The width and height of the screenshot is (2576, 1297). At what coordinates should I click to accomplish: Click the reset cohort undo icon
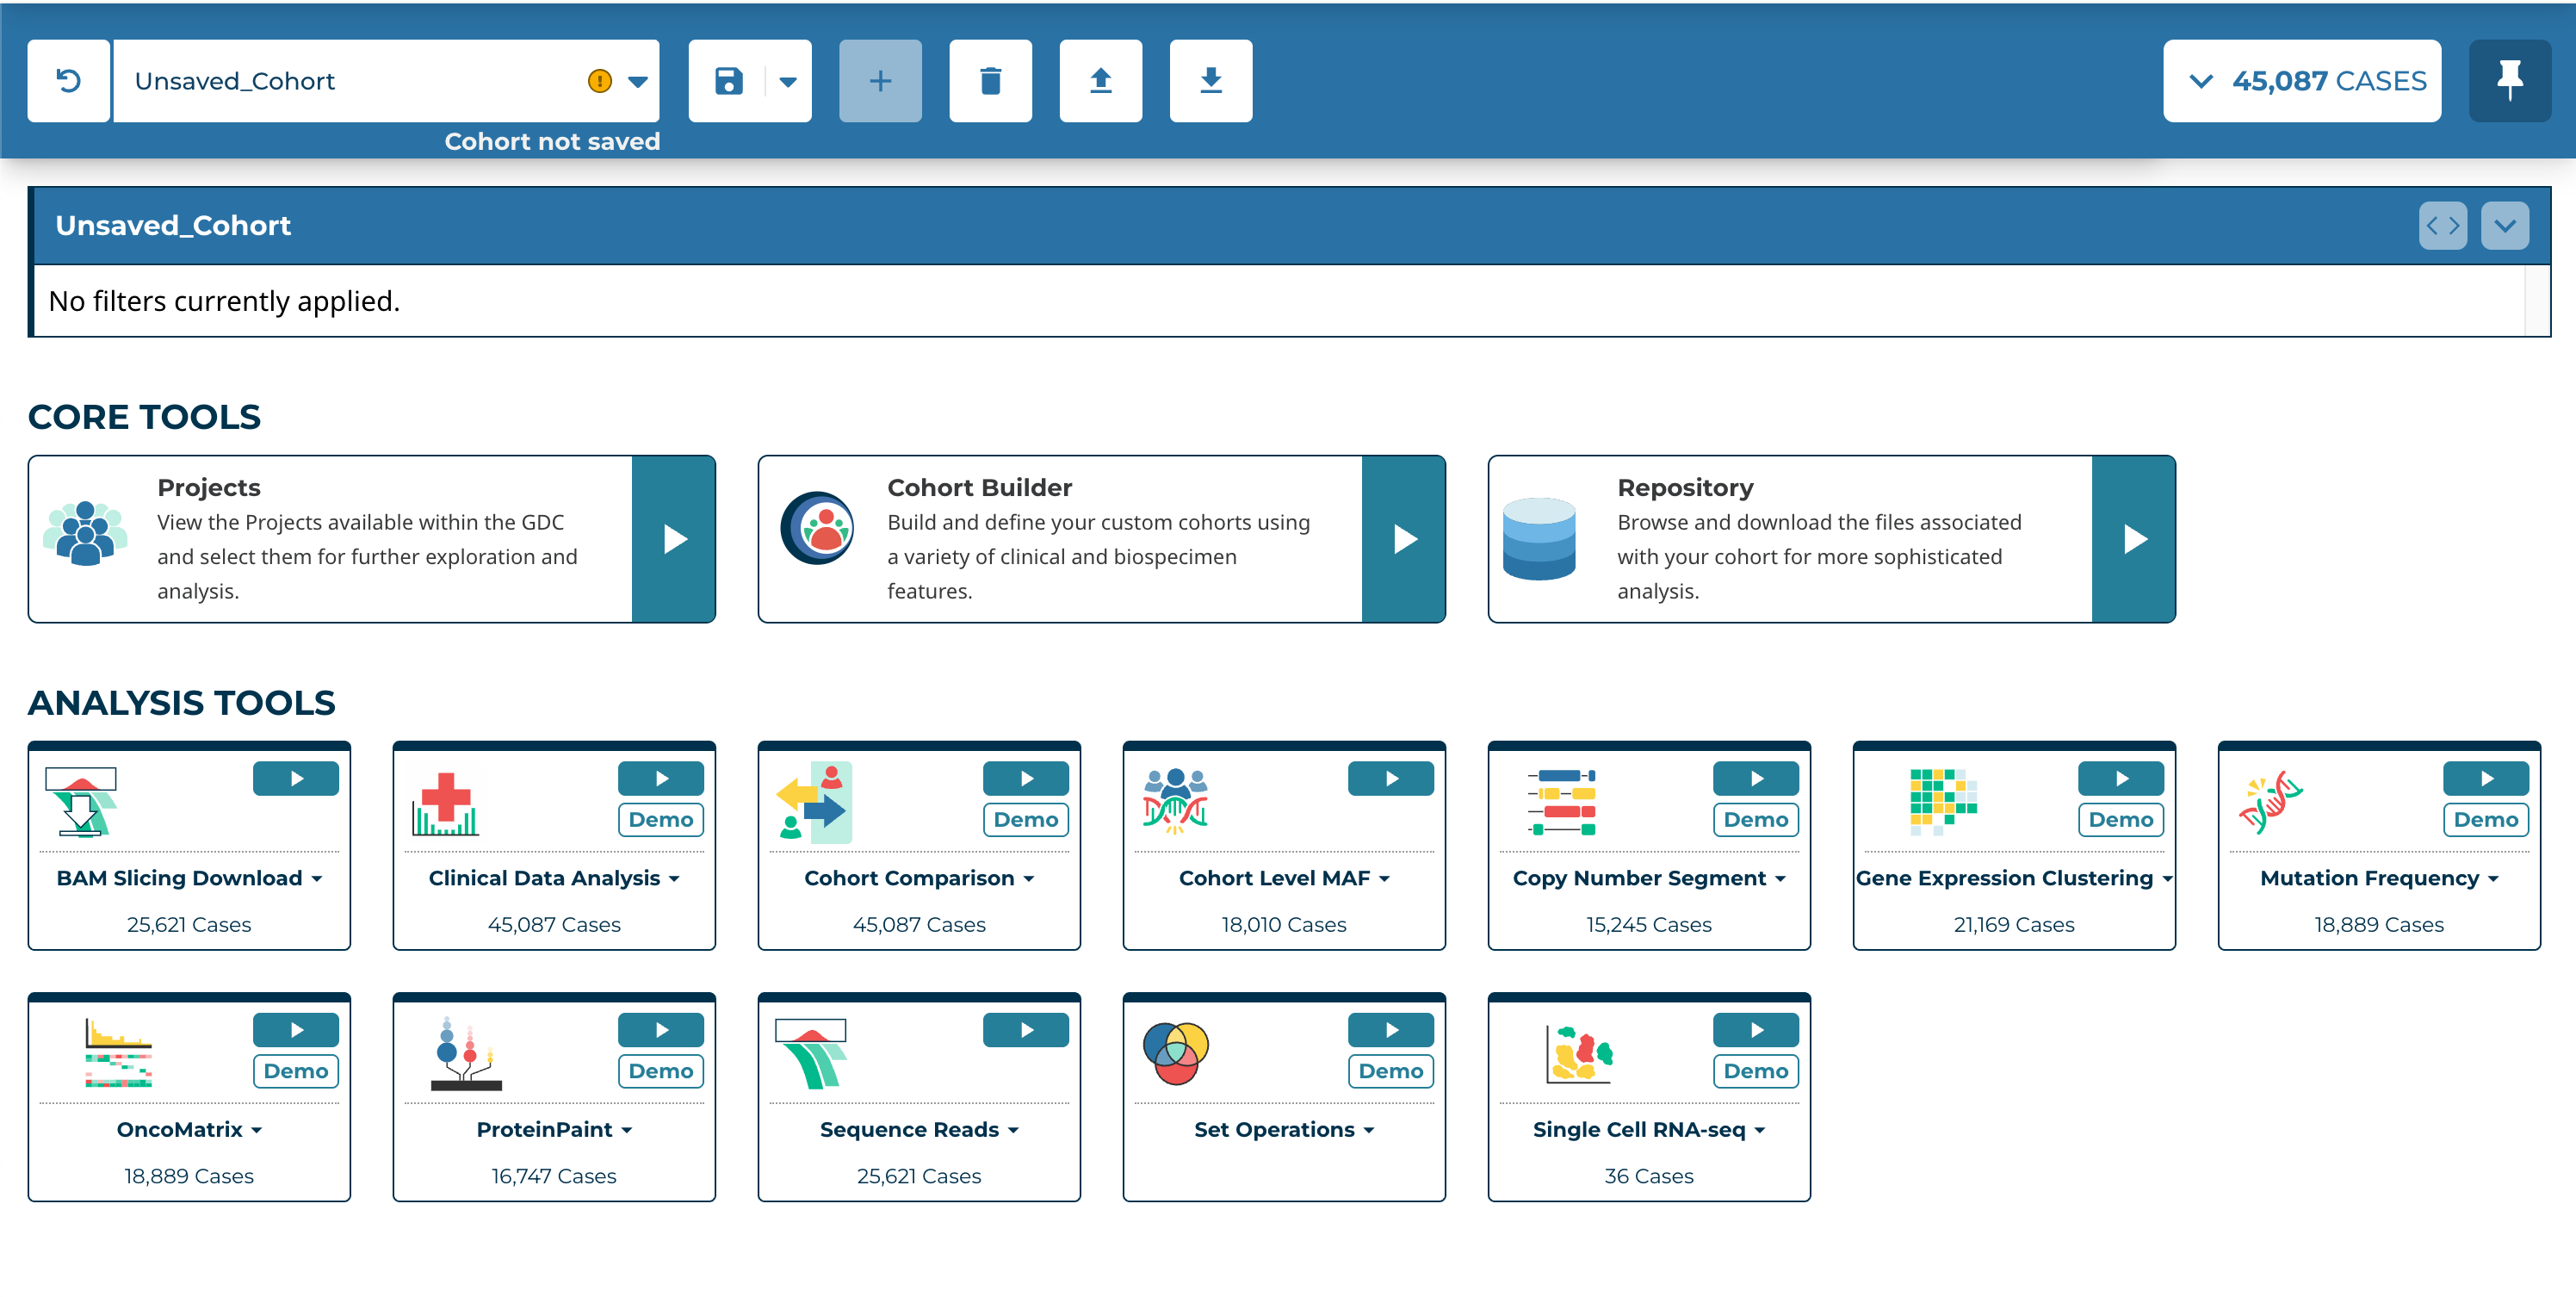pyautogui.click(x=68, y=81)
